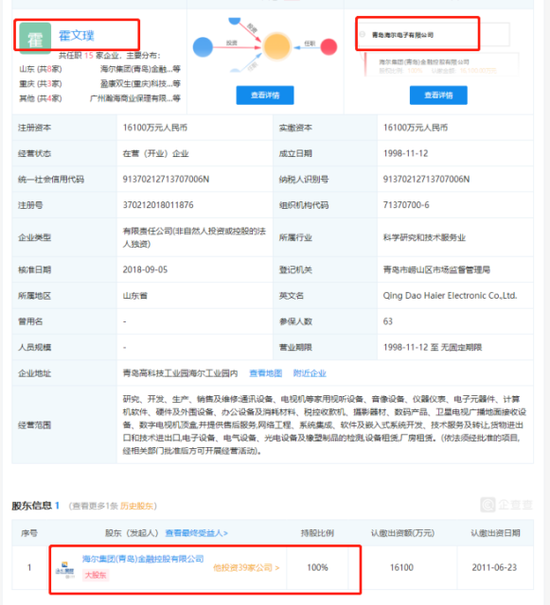Select 青岛海尔电子有限公司 equity tree node
Screen dimensions: 550x605
[403, 35]
